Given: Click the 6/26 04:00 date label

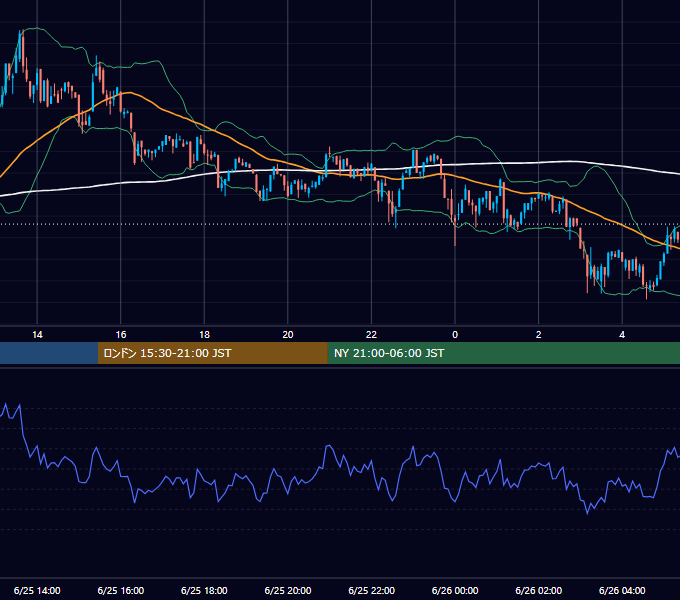Looking at the screenshot, I should (622, 590).
